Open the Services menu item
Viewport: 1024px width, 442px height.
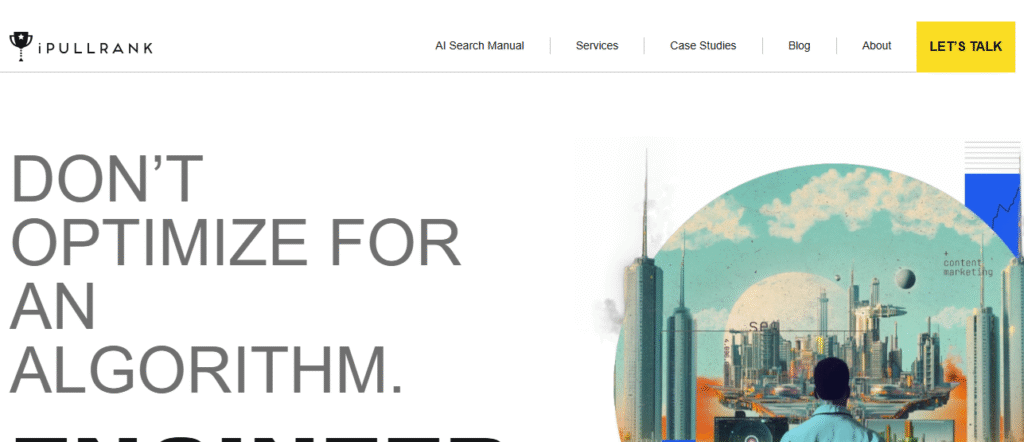597,46
